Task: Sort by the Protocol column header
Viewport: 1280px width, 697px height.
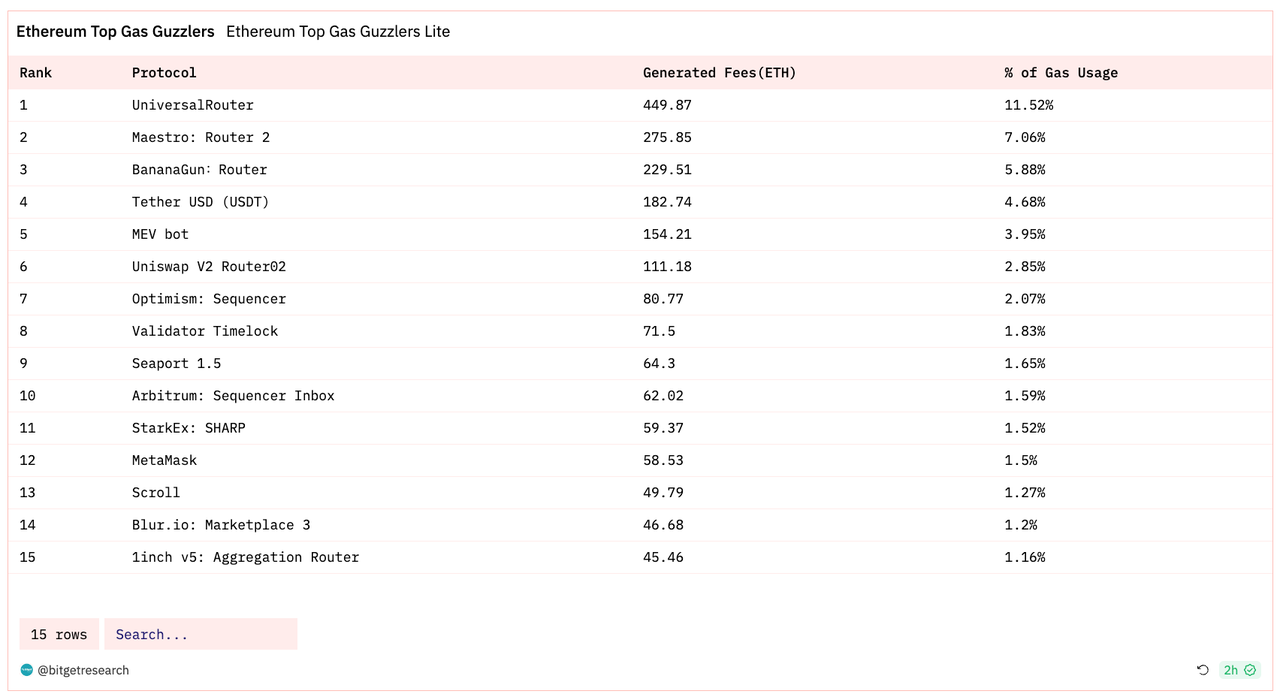Action: (164, 73)
